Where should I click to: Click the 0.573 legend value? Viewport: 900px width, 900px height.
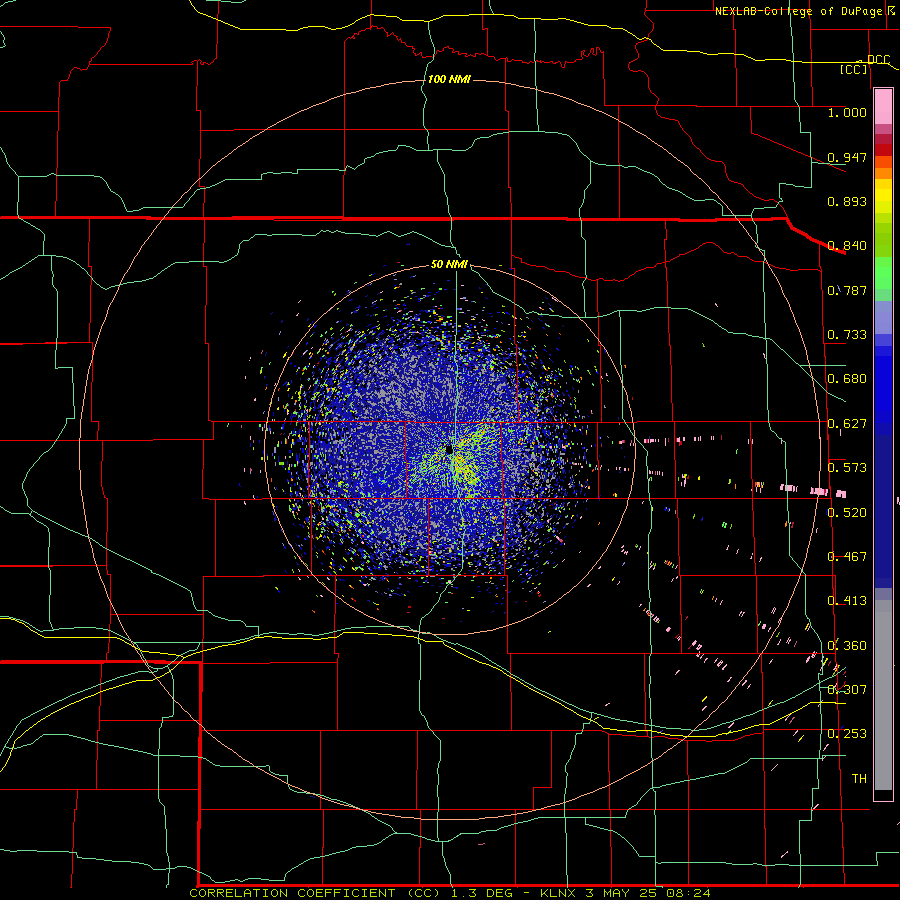coord(847,468)
